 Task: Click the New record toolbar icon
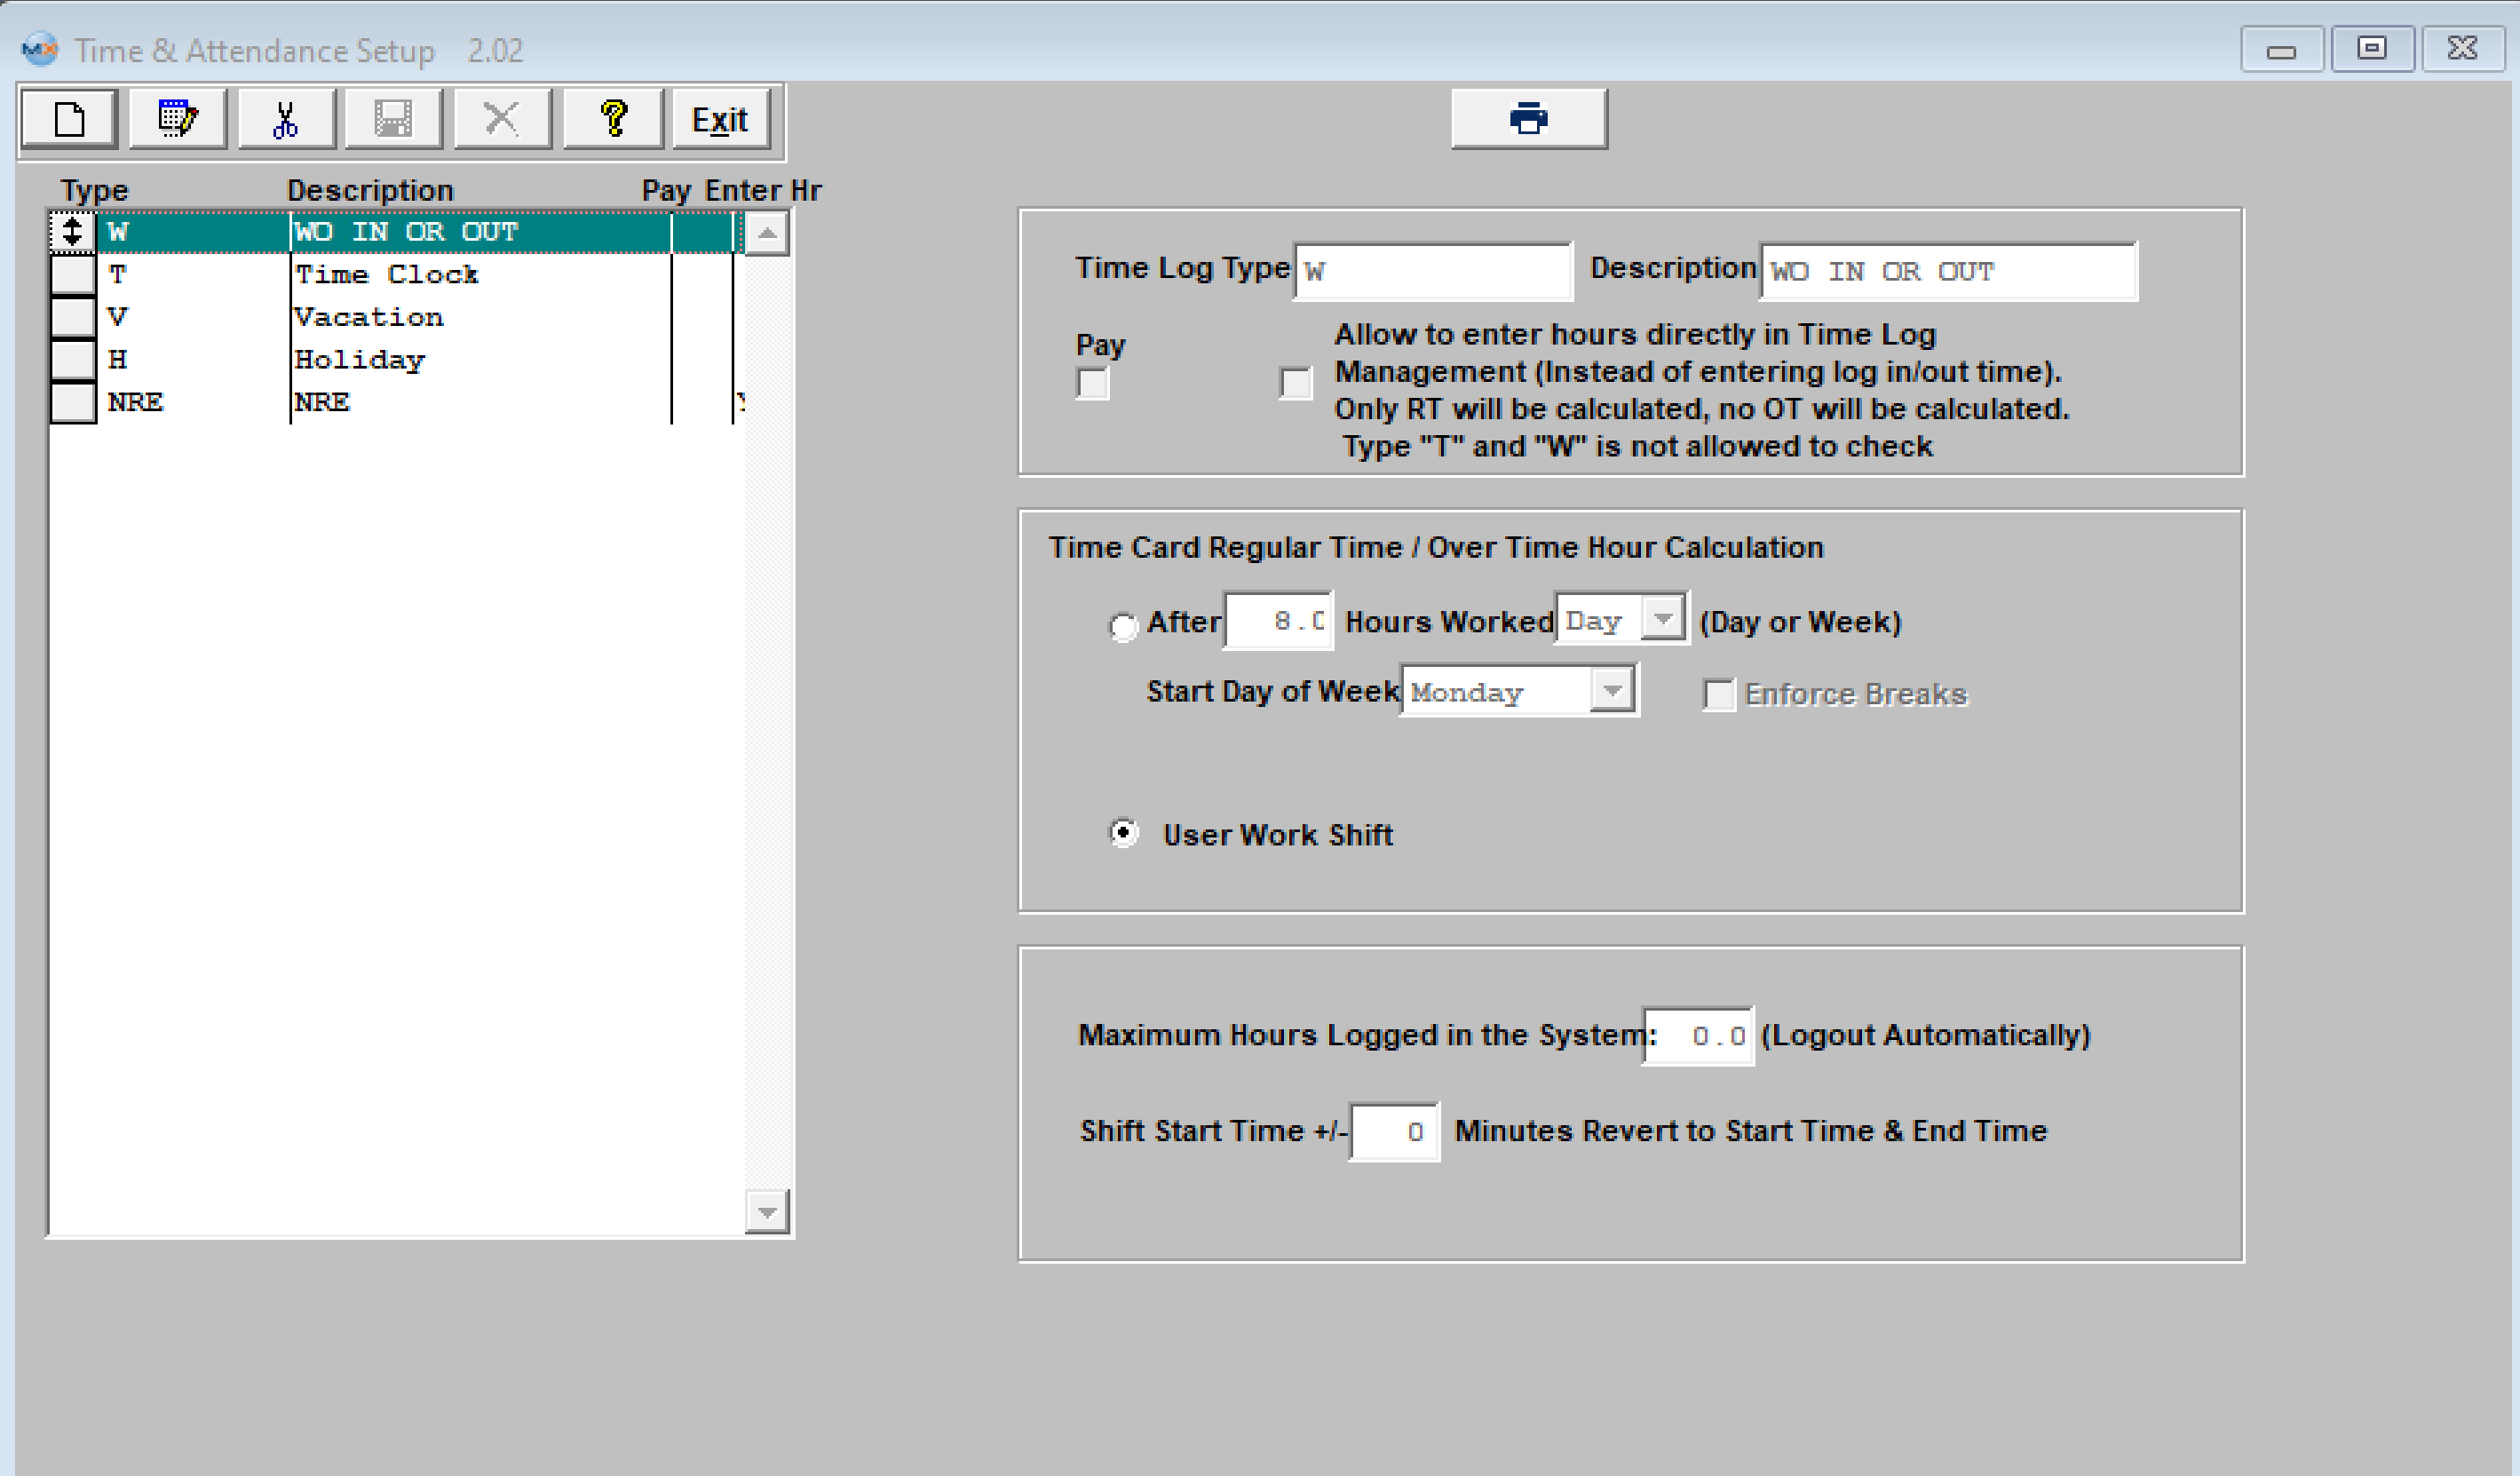pos(69,120)
